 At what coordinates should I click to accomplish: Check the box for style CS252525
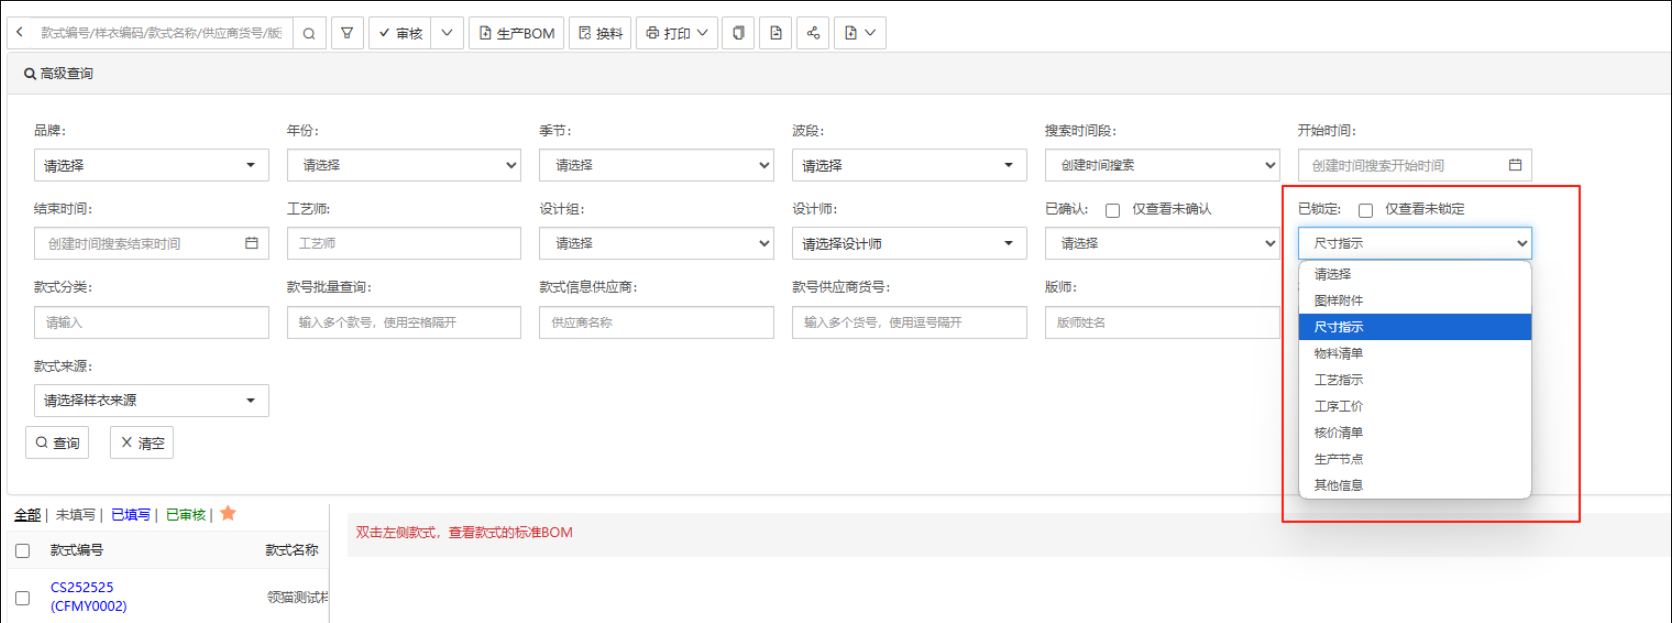[x=23, y=597]
